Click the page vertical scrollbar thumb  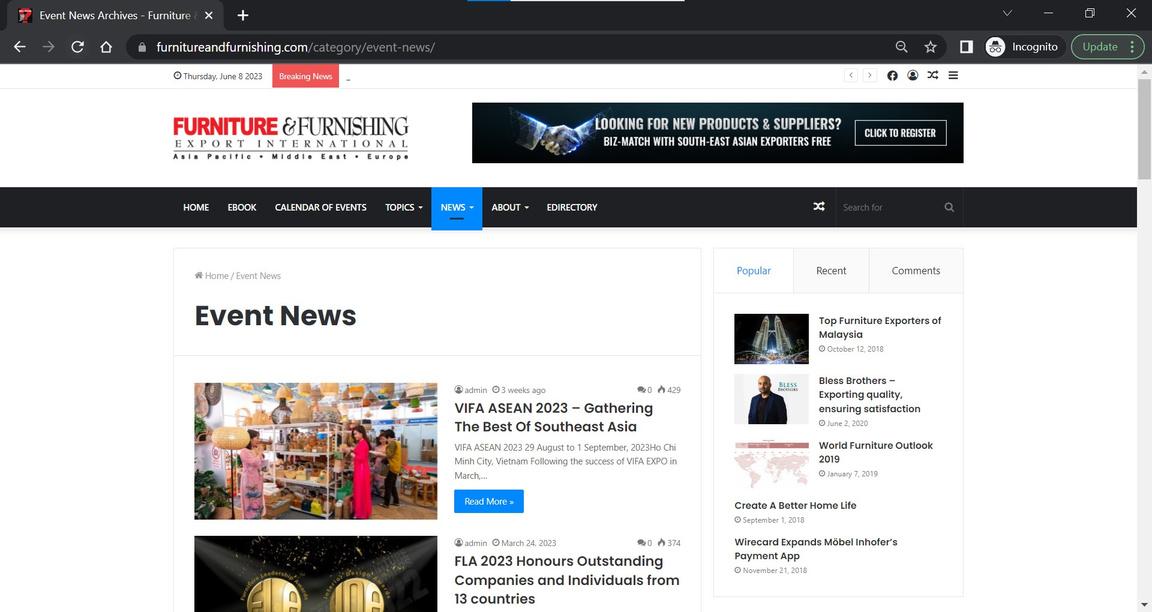point(1144,129)
